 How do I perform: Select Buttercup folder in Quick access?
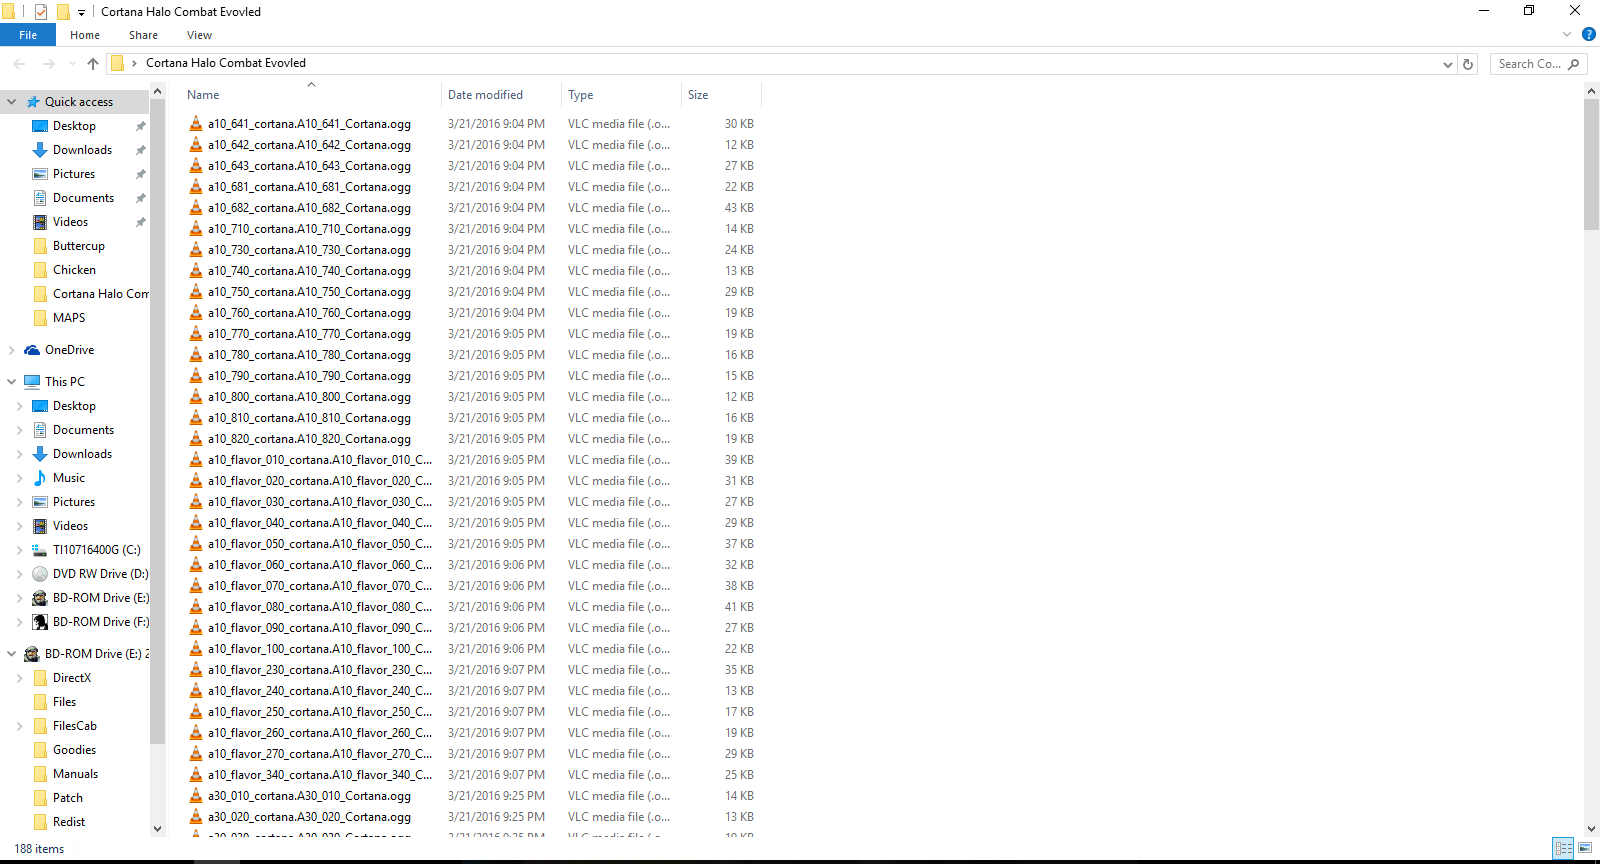click(x=78, y=246)
